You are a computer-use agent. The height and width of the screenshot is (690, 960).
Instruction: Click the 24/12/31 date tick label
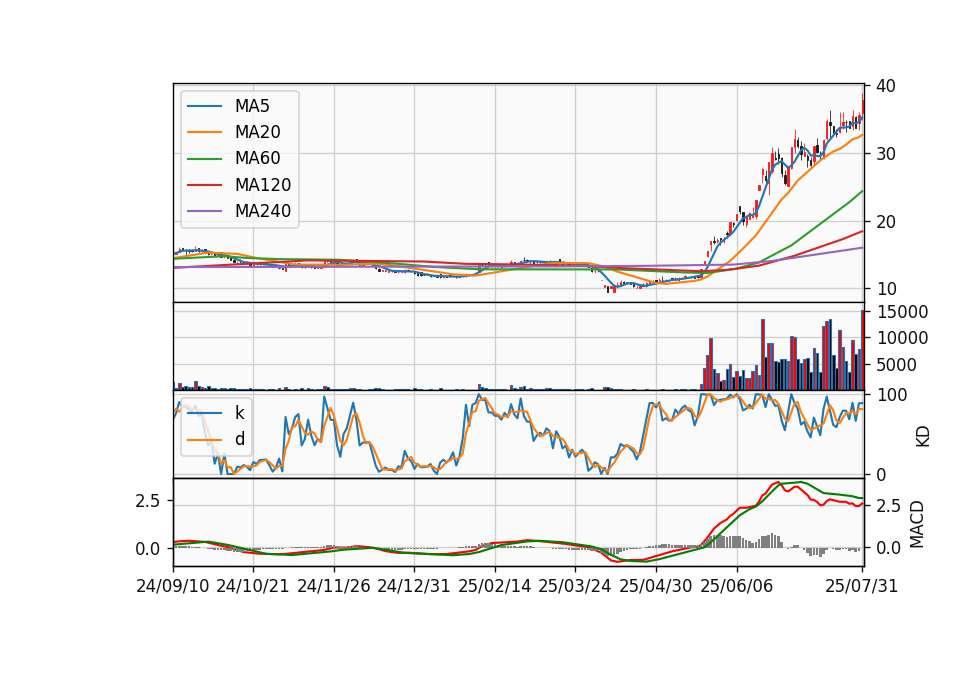(414, 586)
